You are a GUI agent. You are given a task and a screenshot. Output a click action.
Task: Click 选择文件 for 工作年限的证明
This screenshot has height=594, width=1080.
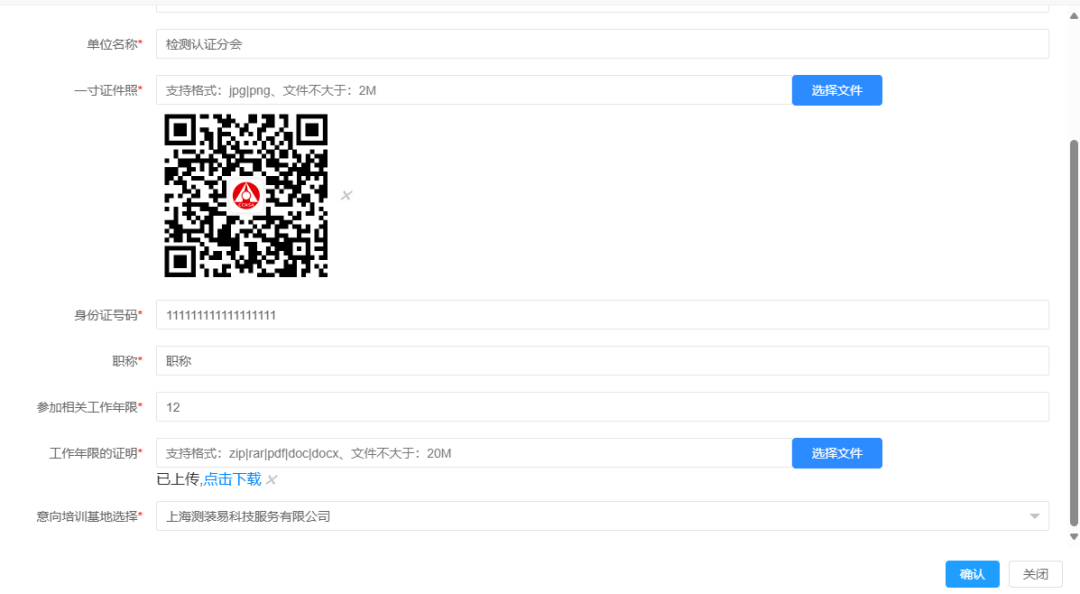coord(836,453)
